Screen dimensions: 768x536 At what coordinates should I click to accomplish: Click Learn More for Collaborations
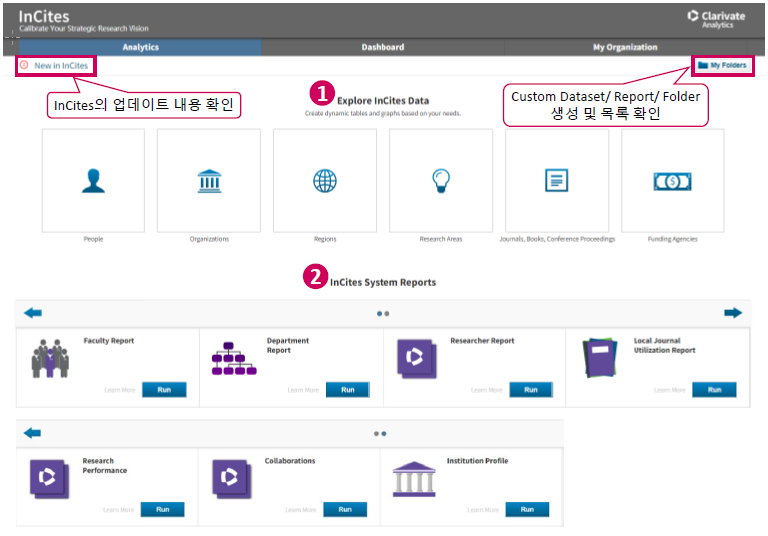tap(301, 510)
